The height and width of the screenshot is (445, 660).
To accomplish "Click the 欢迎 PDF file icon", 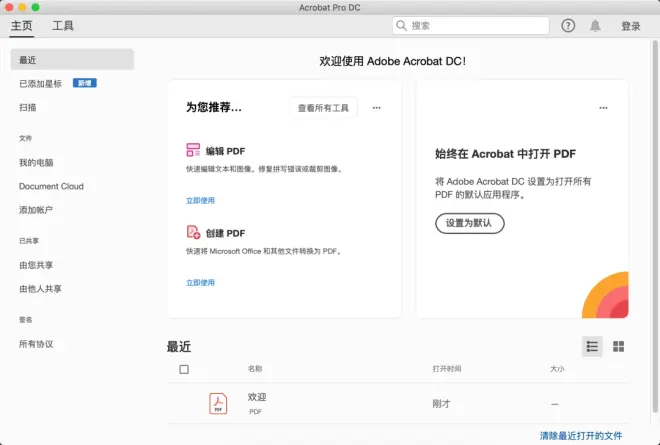I will click(218, 403).
